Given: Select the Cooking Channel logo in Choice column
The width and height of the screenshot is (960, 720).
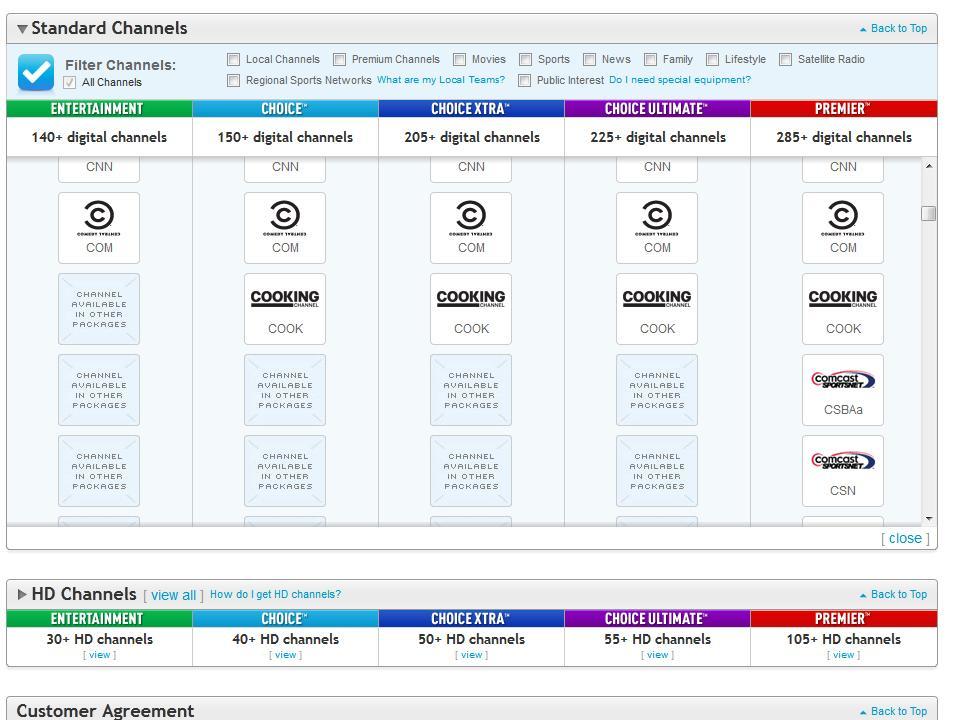Looking at the screenshot, I should (x=285, y=298).
